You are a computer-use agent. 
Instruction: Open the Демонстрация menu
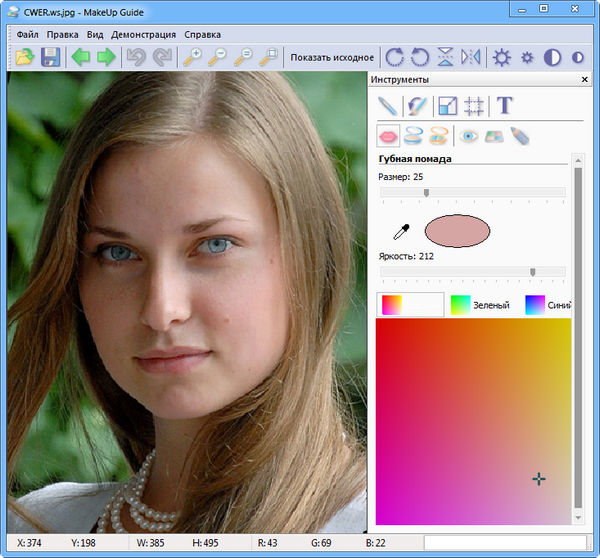[x=143, y=34]
